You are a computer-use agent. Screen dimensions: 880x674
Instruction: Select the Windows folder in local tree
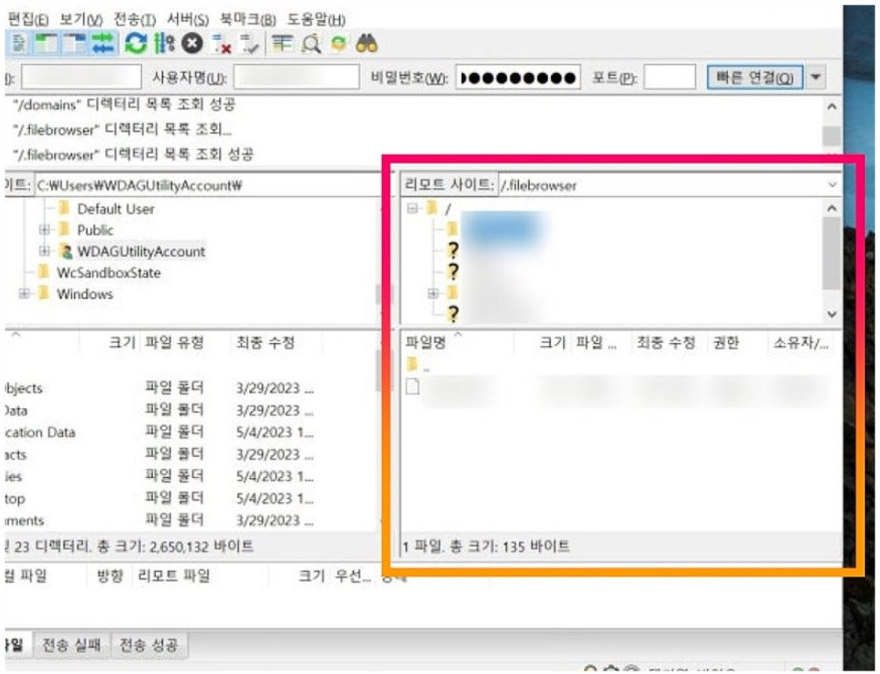pyautogui.click(x=85, y=294)
